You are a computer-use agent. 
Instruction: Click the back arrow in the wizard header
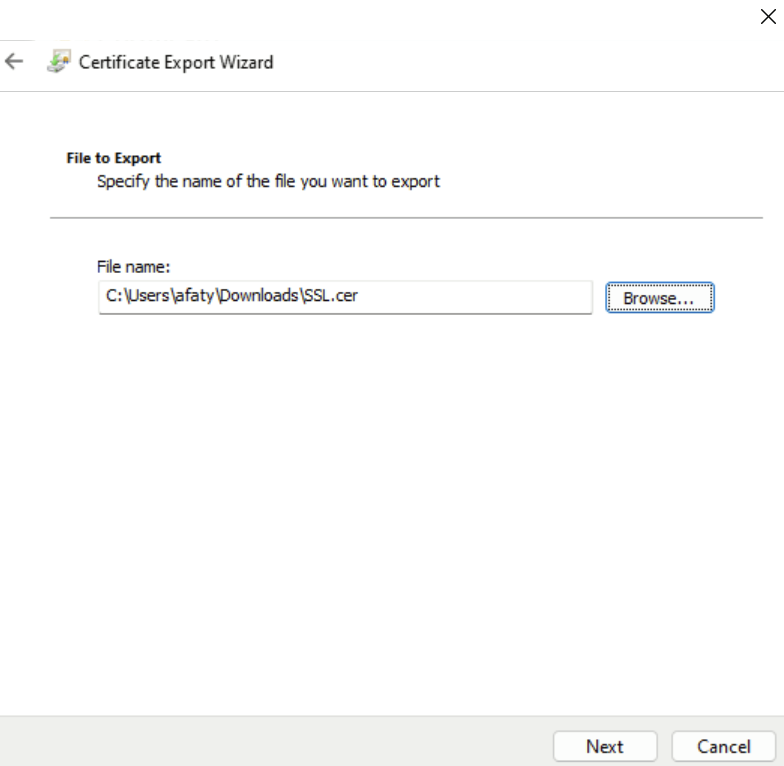14,62
